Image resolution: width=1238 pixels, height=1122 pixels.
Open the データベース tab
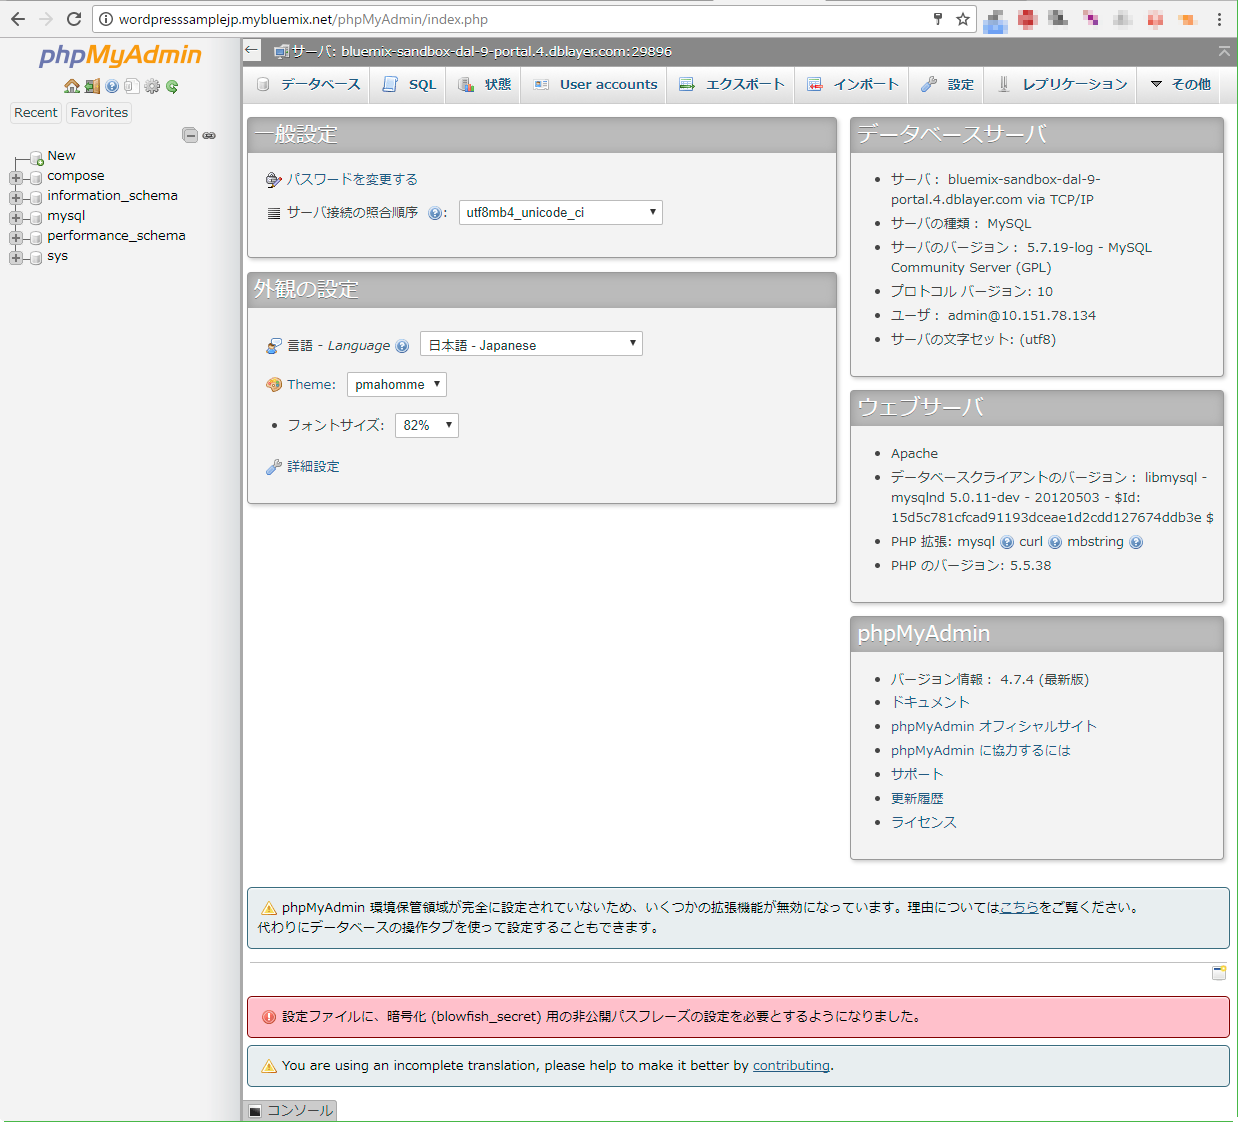click(x=308, y=84)
